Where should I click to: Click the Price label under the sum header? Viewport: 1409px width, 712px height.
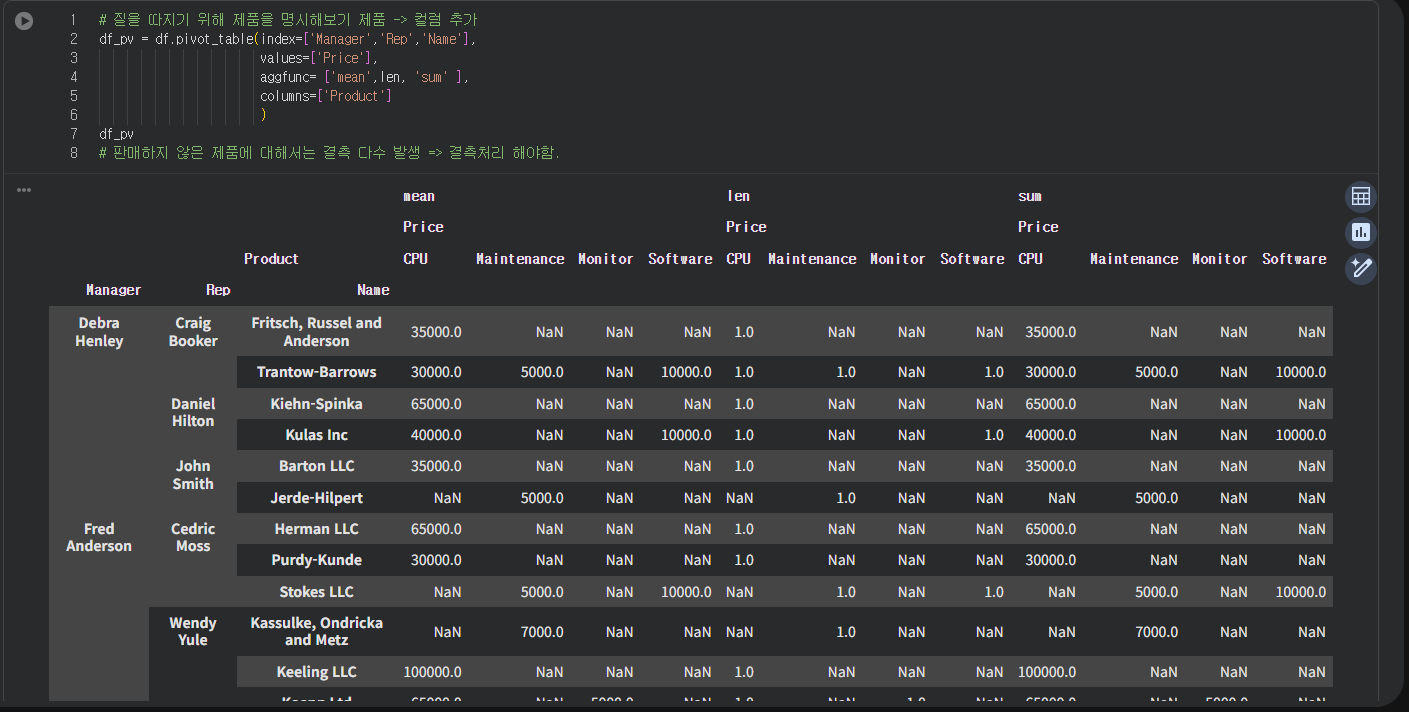click(x=1038, y=227)
